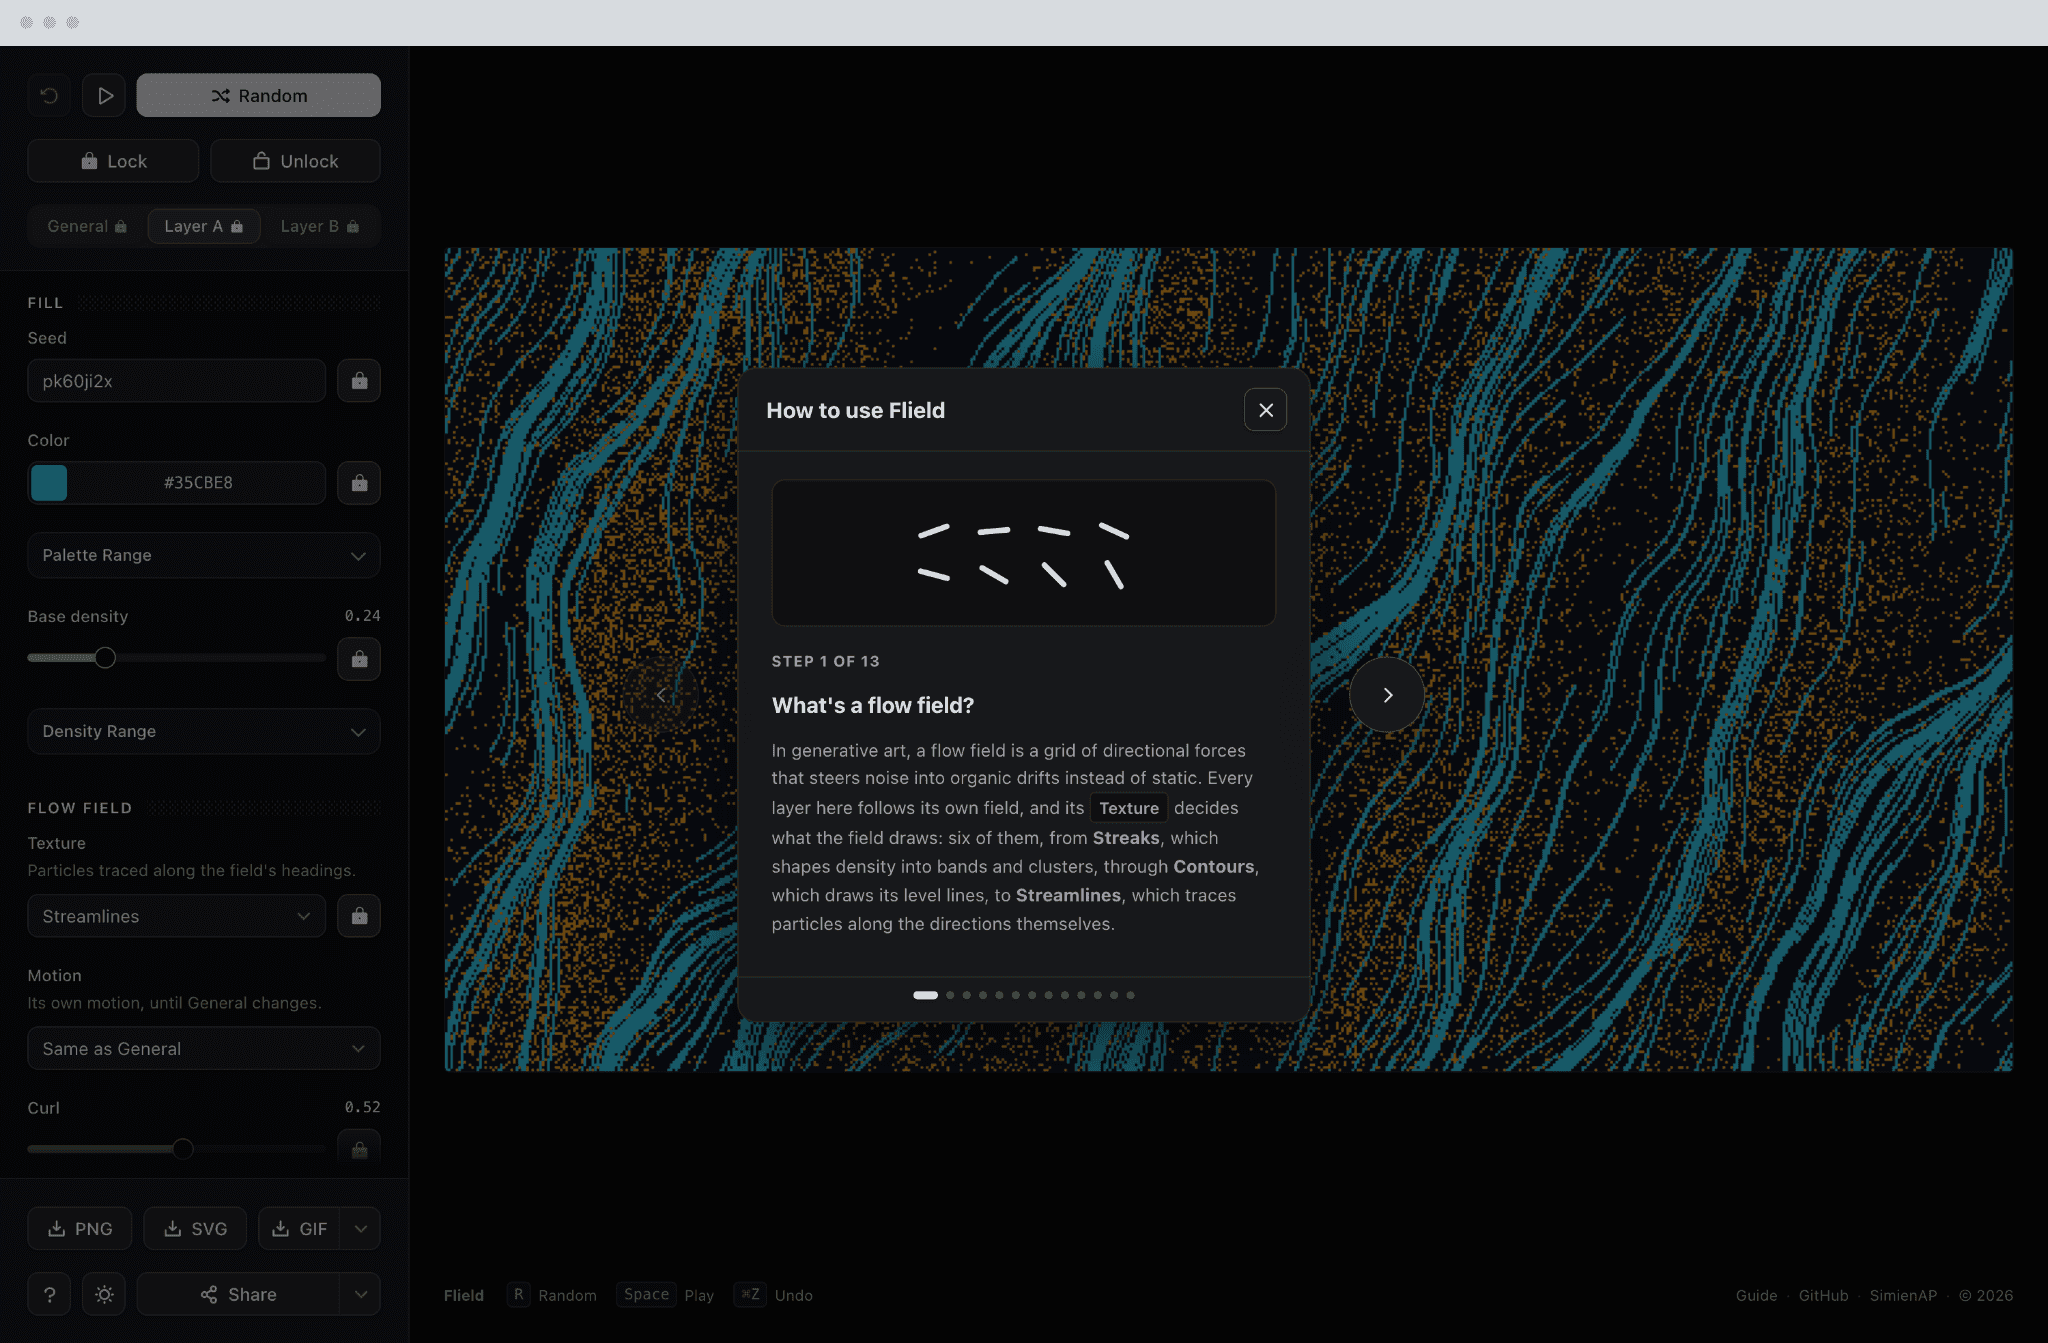Toggle the Curl lock icon
Screen dimensions: 2048x1343
[x=359, y=1150]
